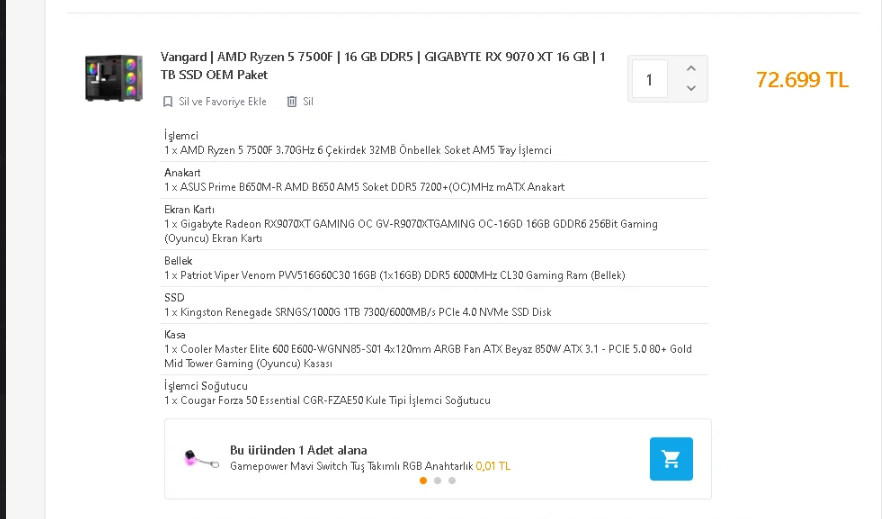Select the first orange carousel dot
The width and height of the screenshot is (882, 519).
(x=423, y=481)
